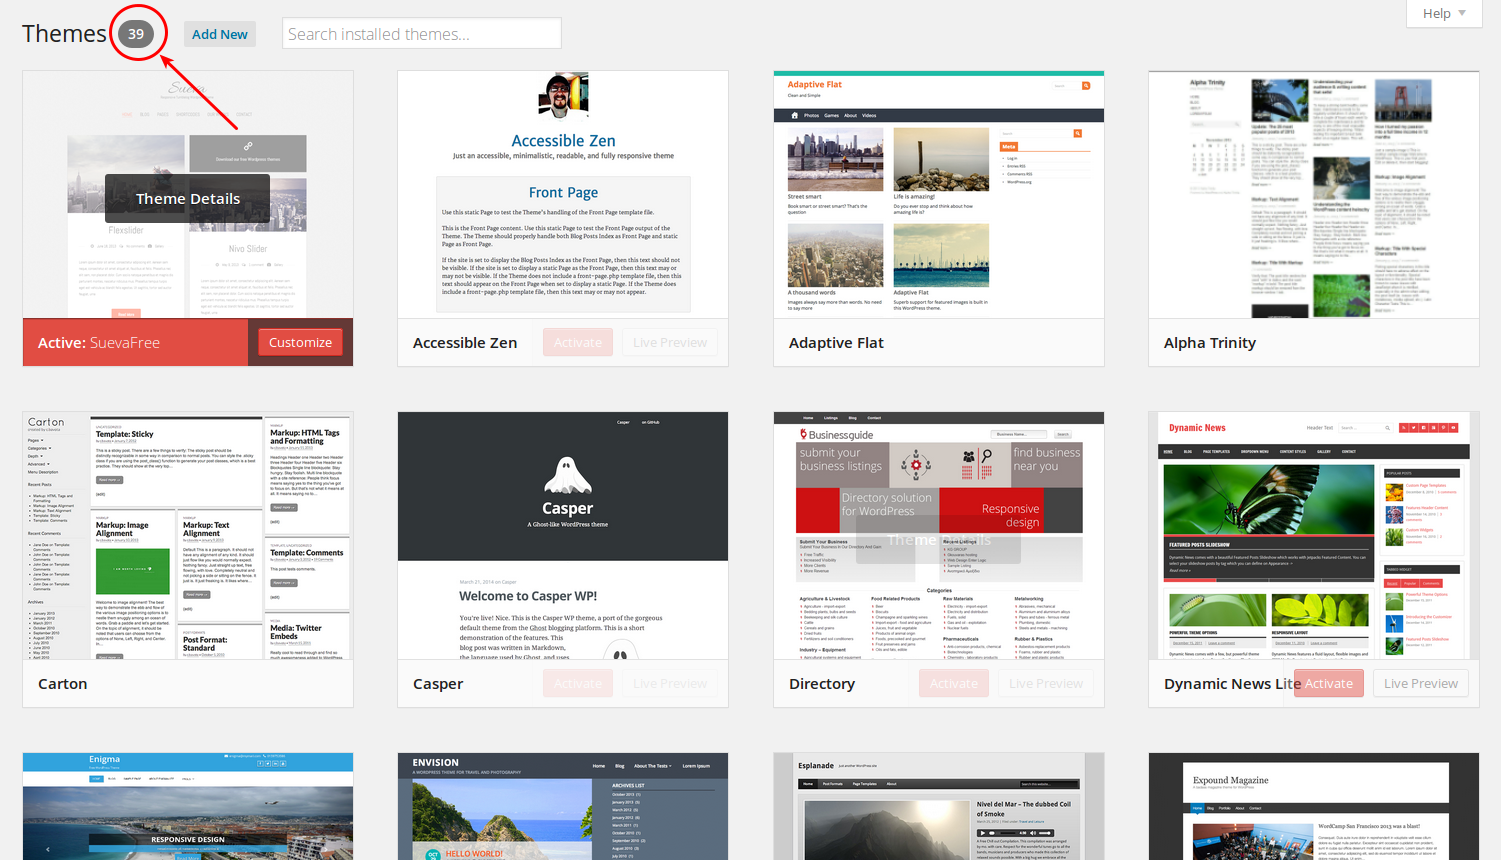The height and width of the screenshot is (860, 1501).
Task: Click the Active: SuevaFree label
Action: click(x=99, y=342)
